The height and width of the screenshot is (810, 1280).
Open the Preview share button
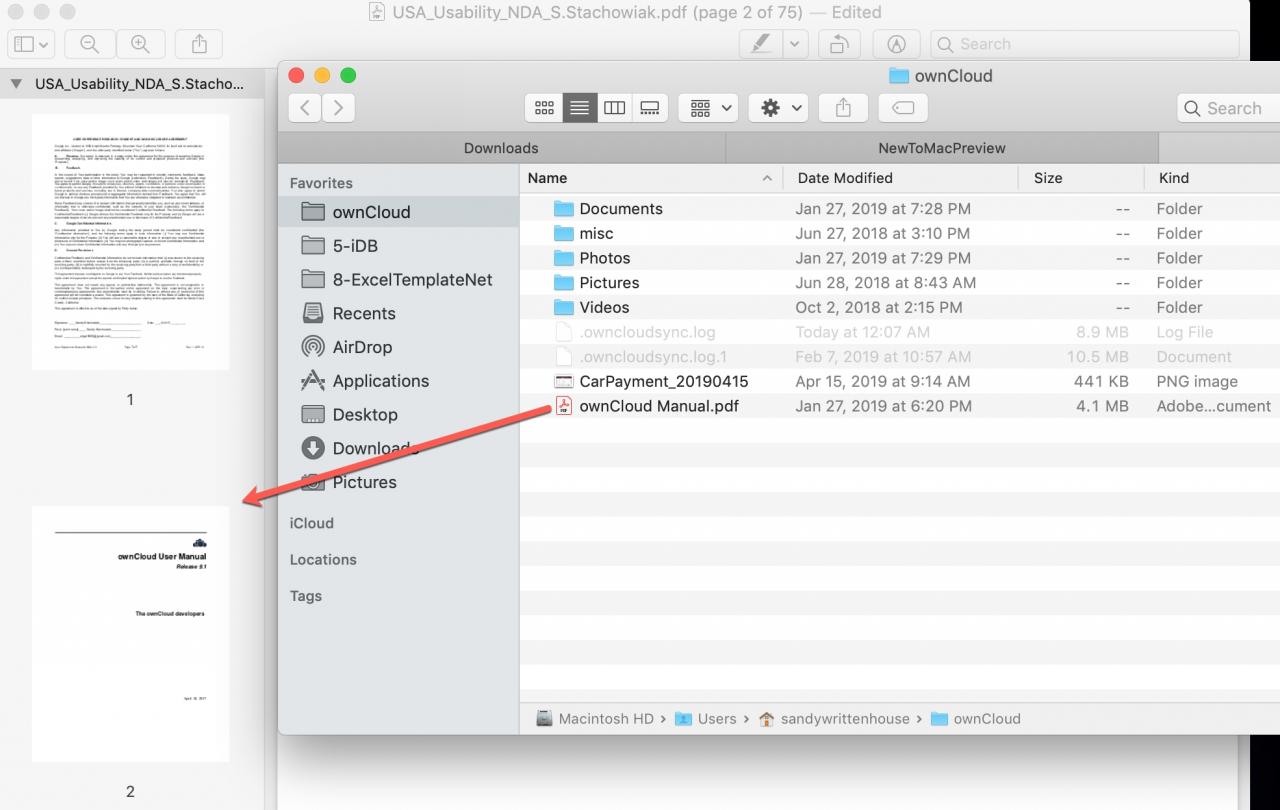tap(198, 44)
